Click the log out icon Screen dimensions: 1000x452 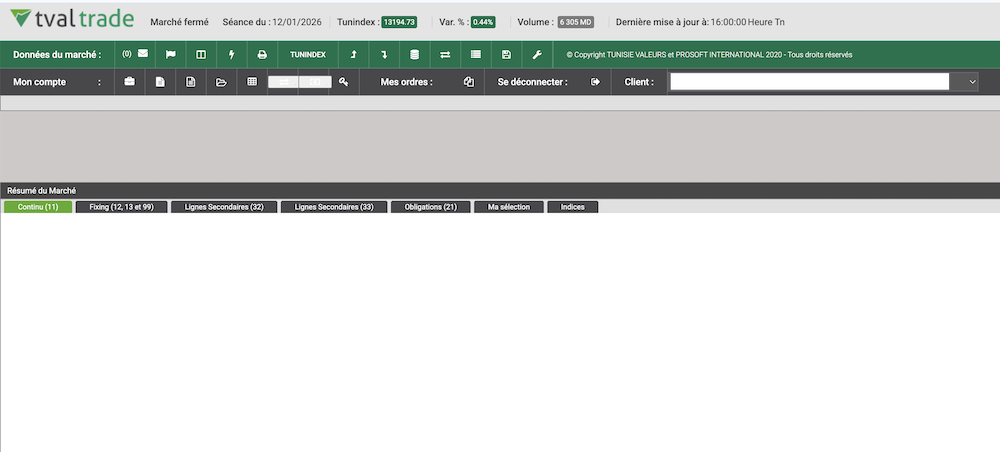595,82
